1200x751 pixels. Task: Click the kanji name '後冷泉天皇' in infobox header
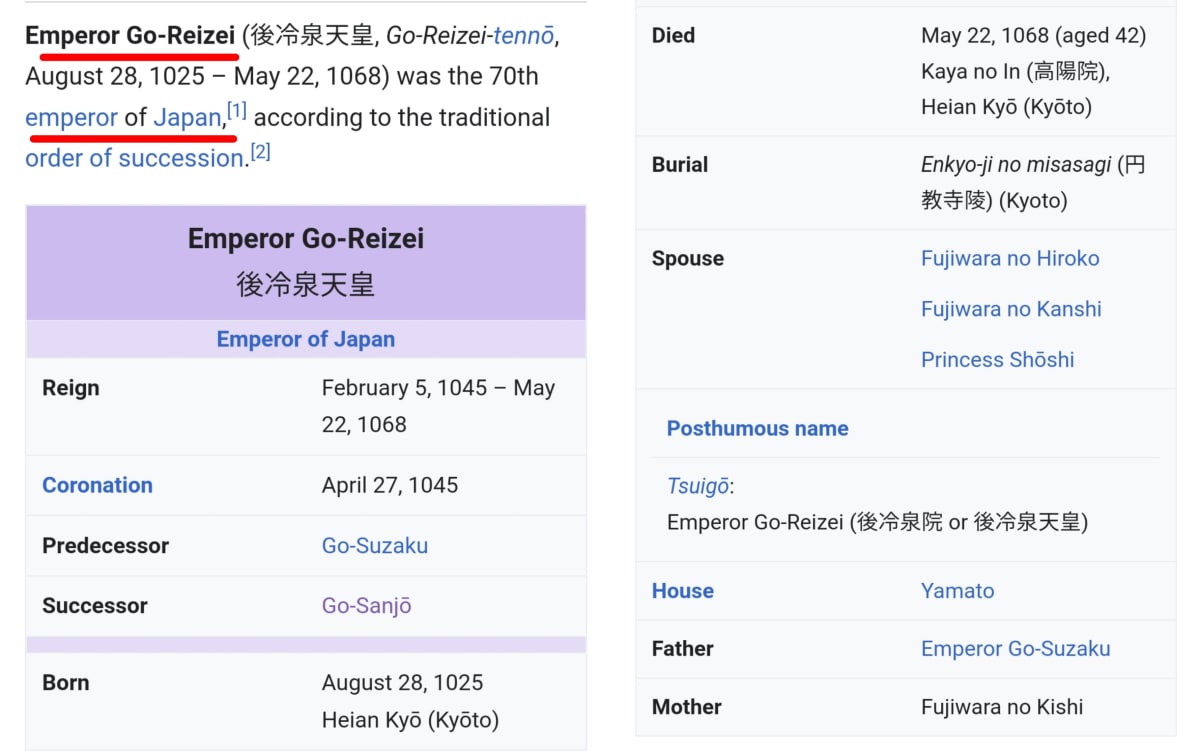[306, 284]
